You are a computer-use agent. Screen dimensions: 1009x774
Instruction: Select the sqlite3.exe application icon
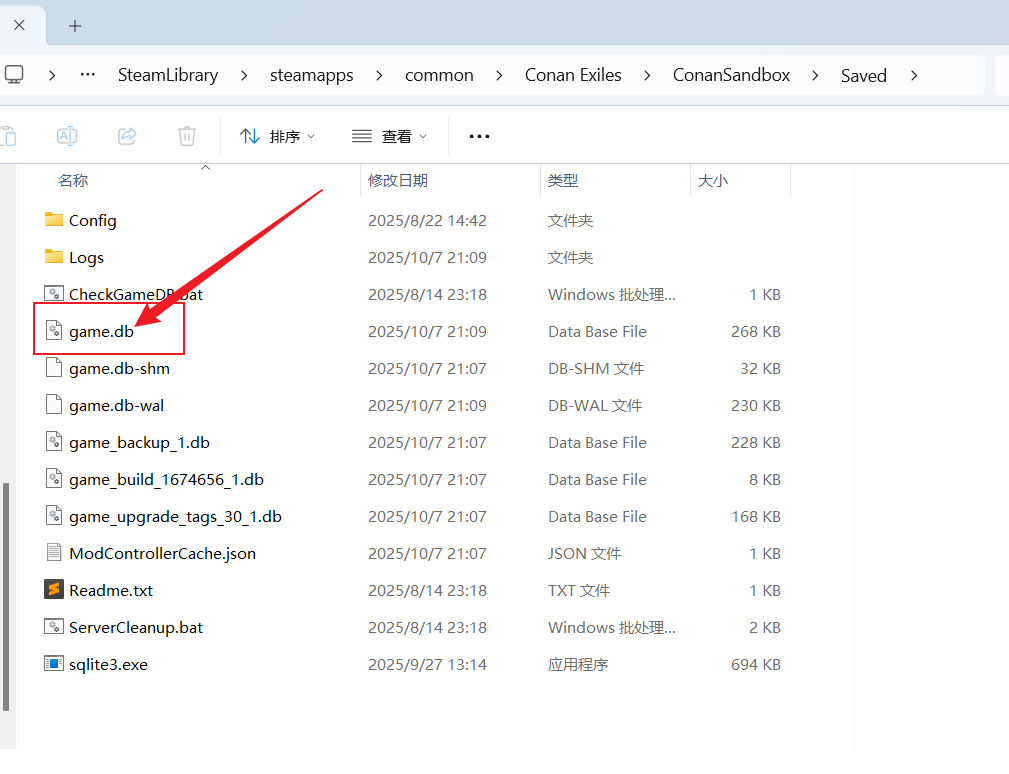pyautogui.click(x=54, y=664)
